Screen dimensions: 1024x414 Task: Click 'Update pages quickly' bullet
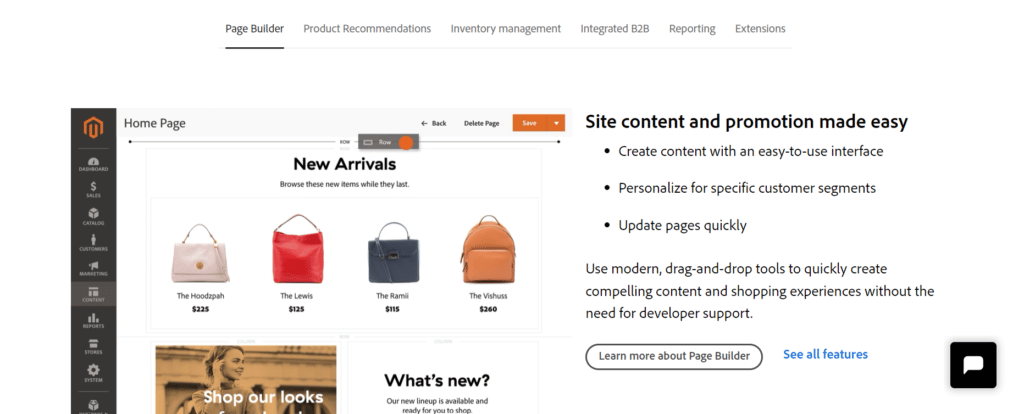point(682,226)
